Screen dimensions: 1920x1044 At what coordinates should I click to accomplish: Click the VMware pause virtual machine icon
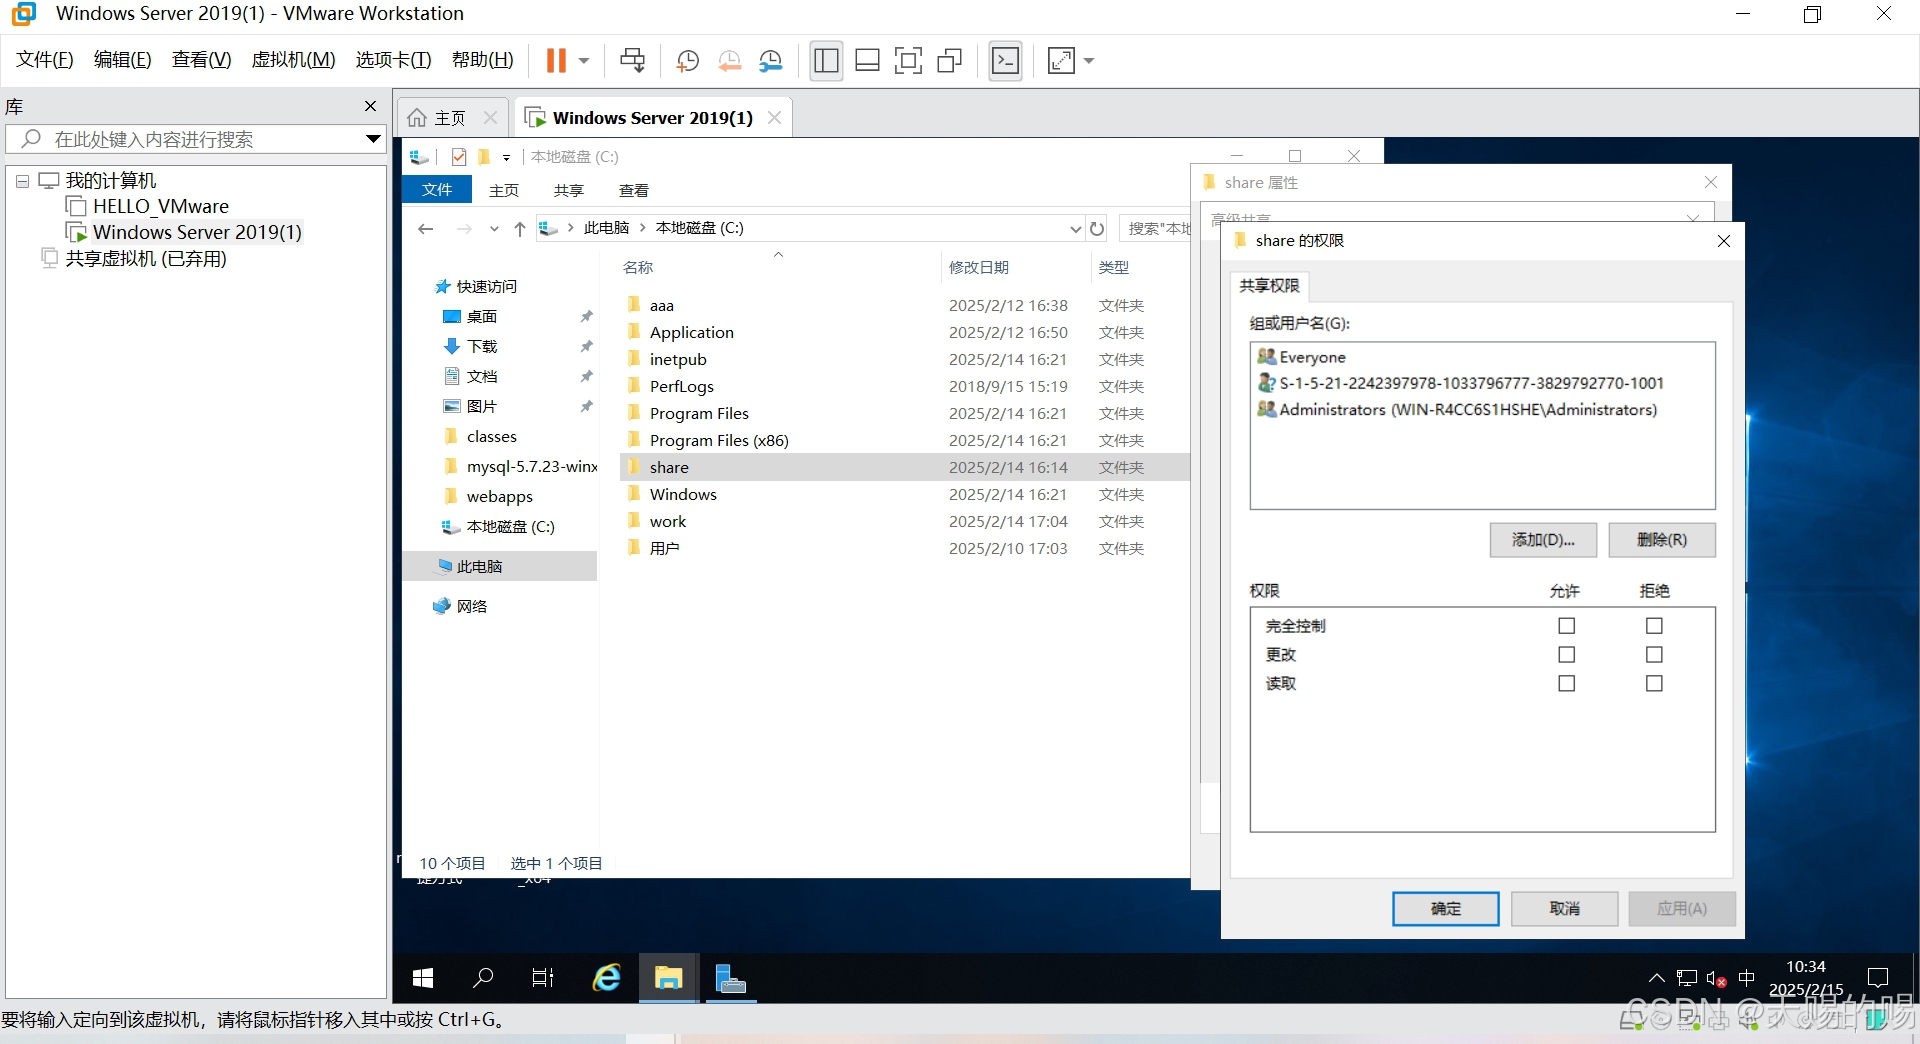click(x=556, y=61)
